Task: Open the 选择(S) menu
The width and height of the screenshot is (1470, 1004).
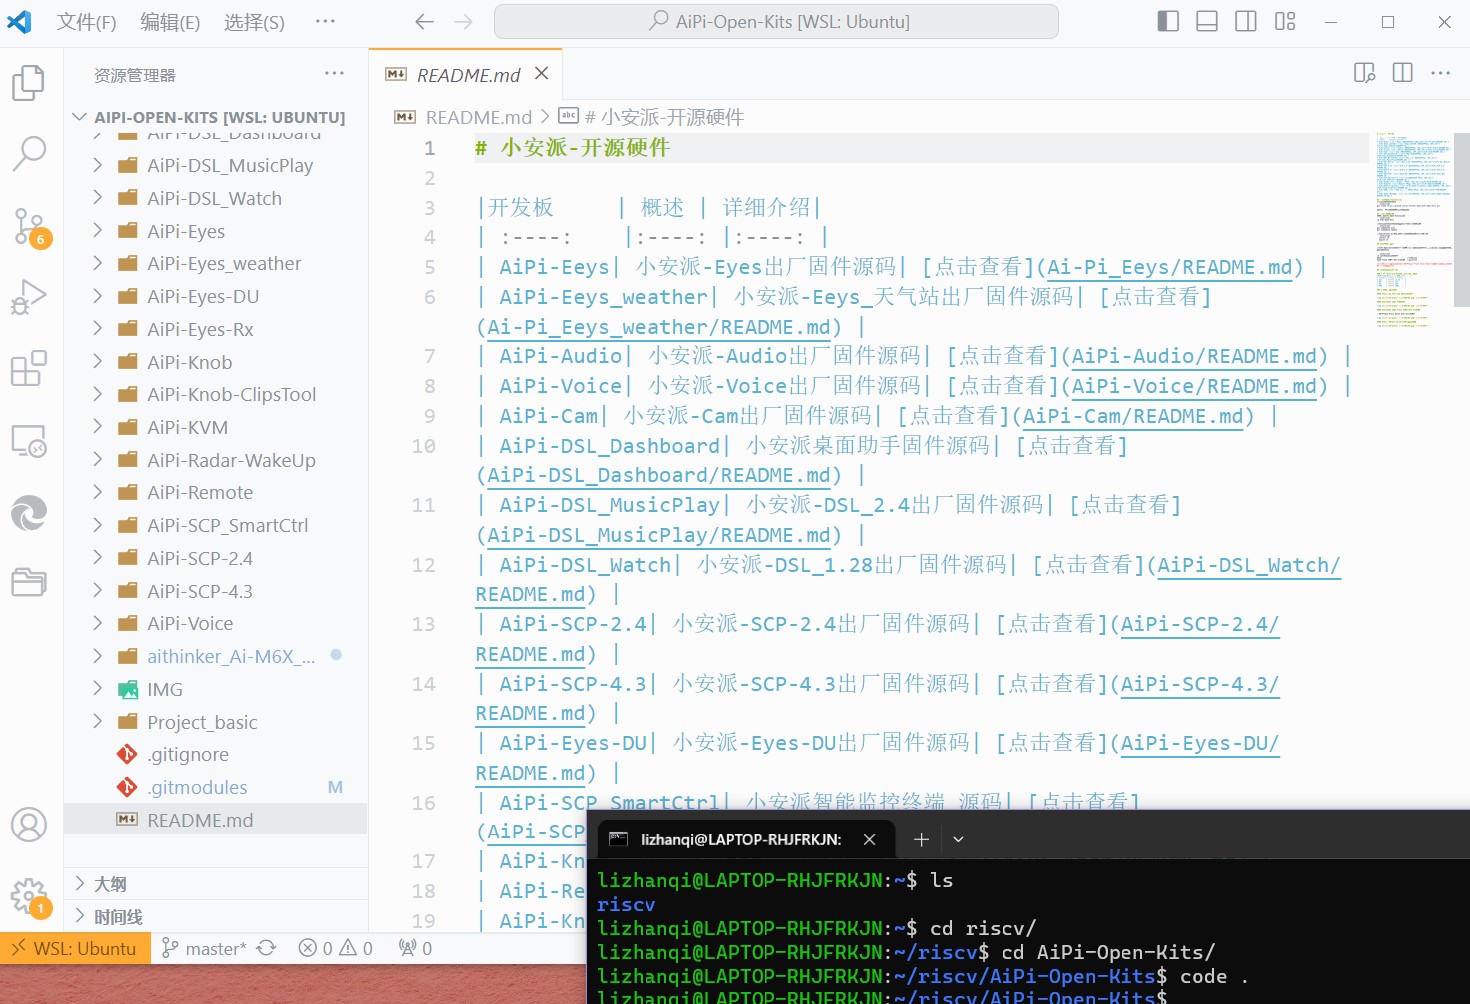Action: point(254,22)
